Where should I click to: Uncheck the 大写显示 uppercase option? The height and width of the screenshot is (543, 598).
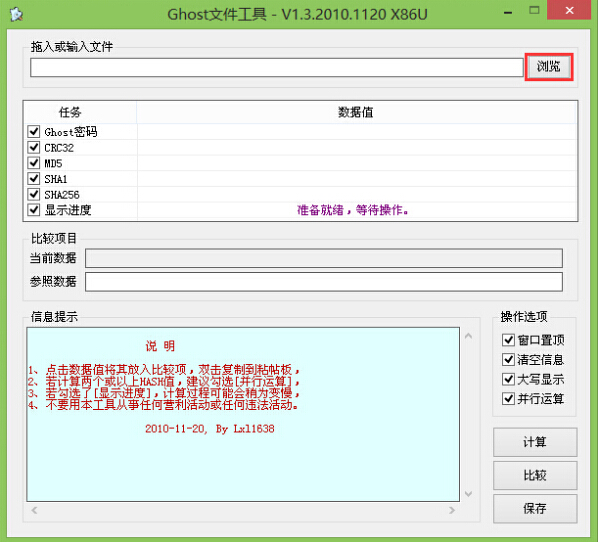coord(508,379)
